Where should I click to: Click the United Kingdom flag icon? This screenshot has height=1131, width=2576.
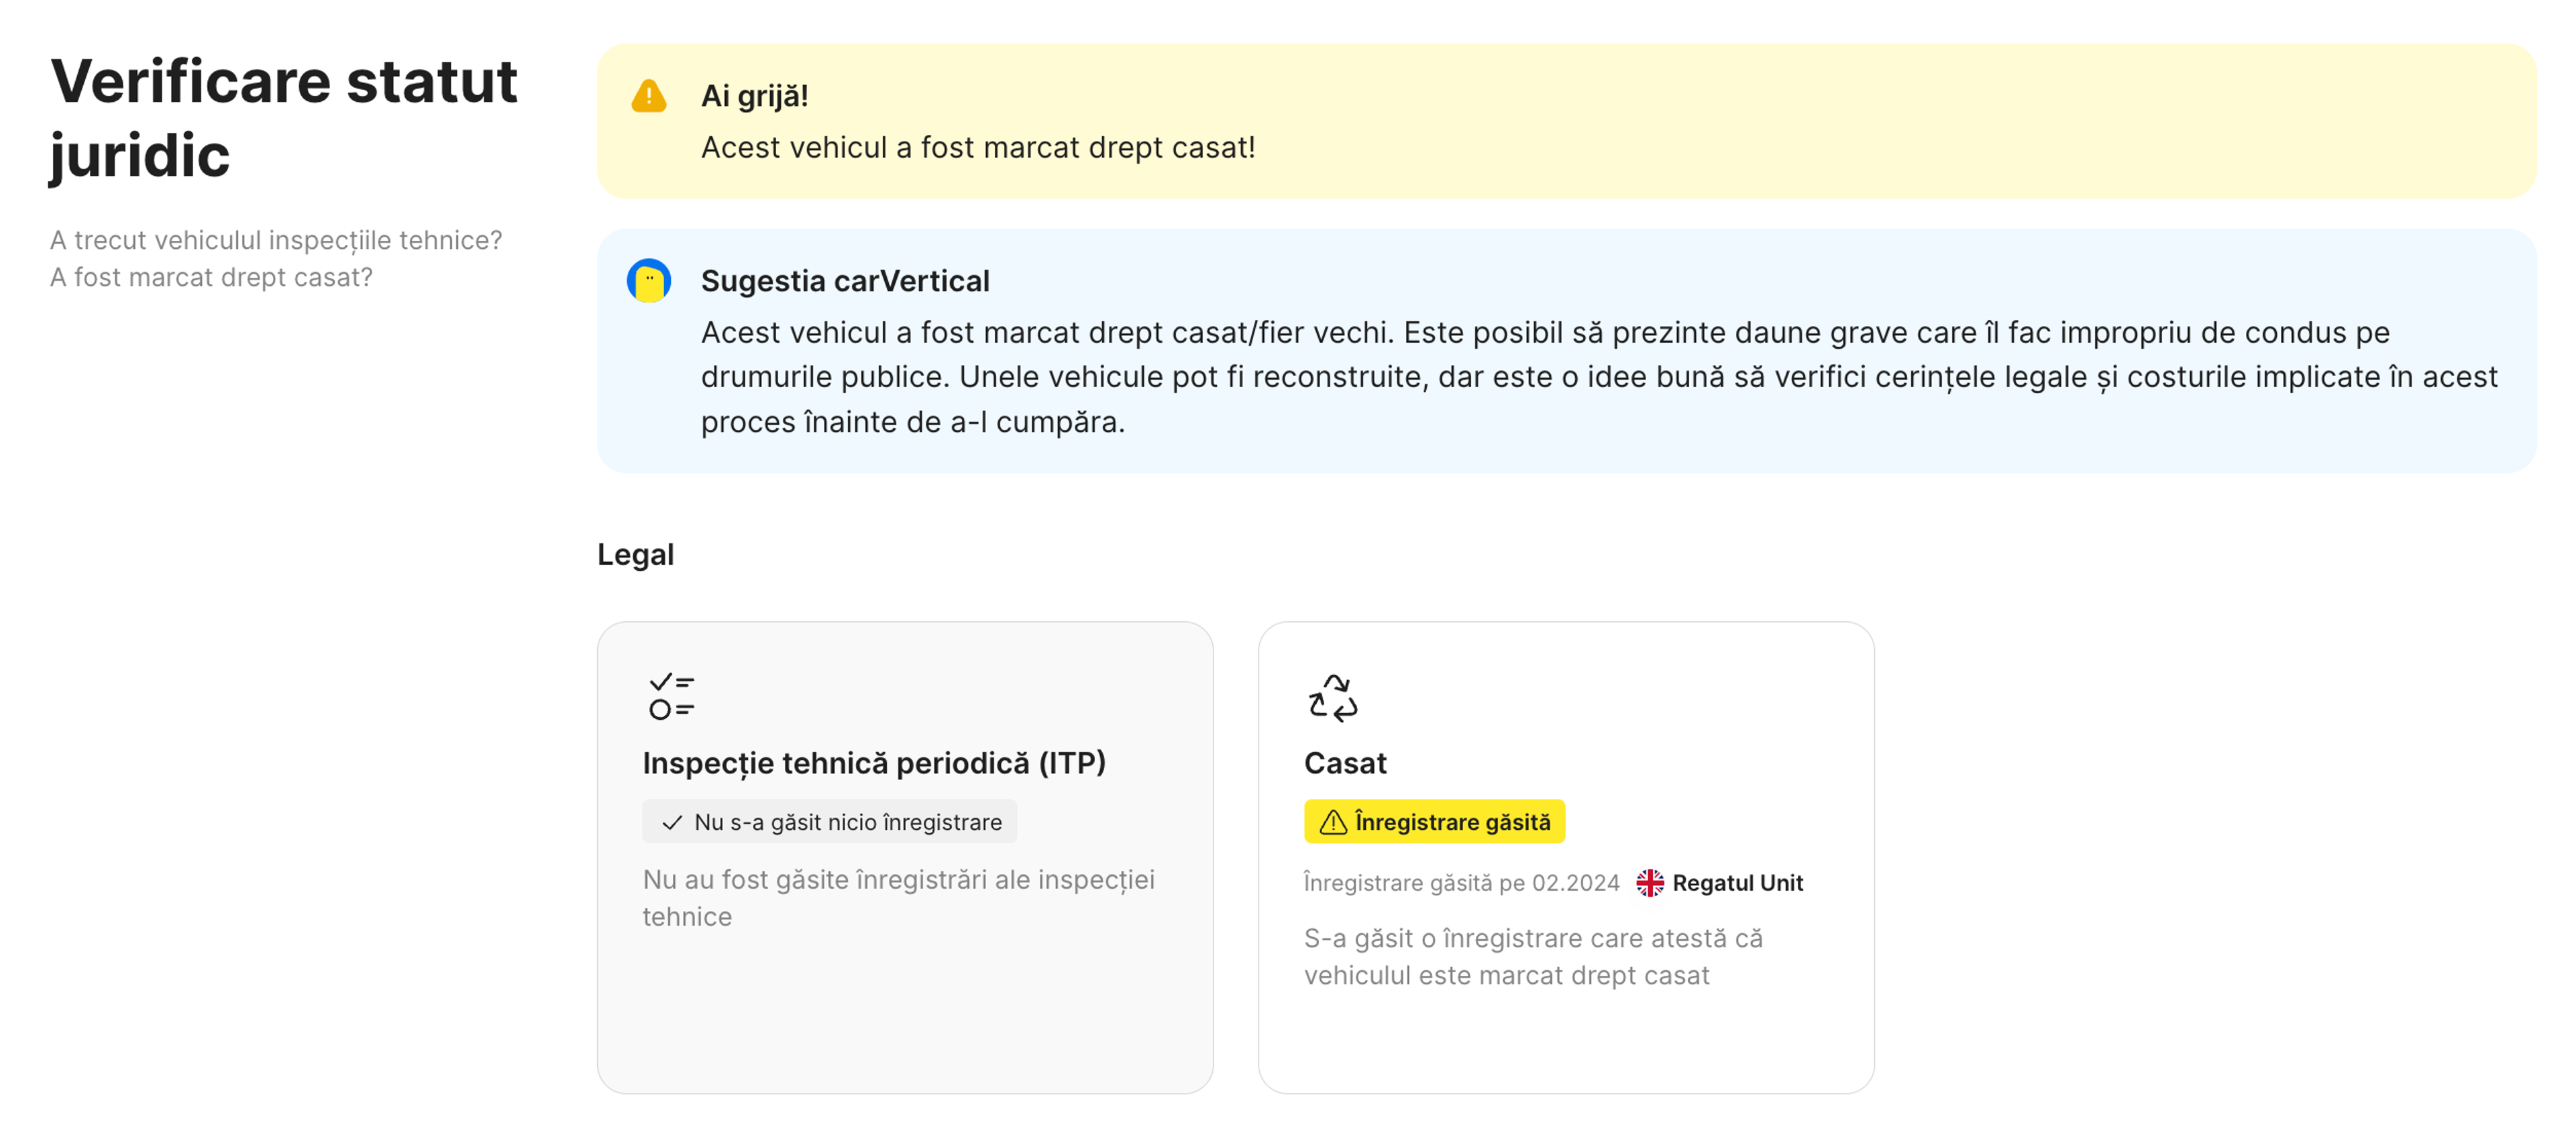point(1649,883)
